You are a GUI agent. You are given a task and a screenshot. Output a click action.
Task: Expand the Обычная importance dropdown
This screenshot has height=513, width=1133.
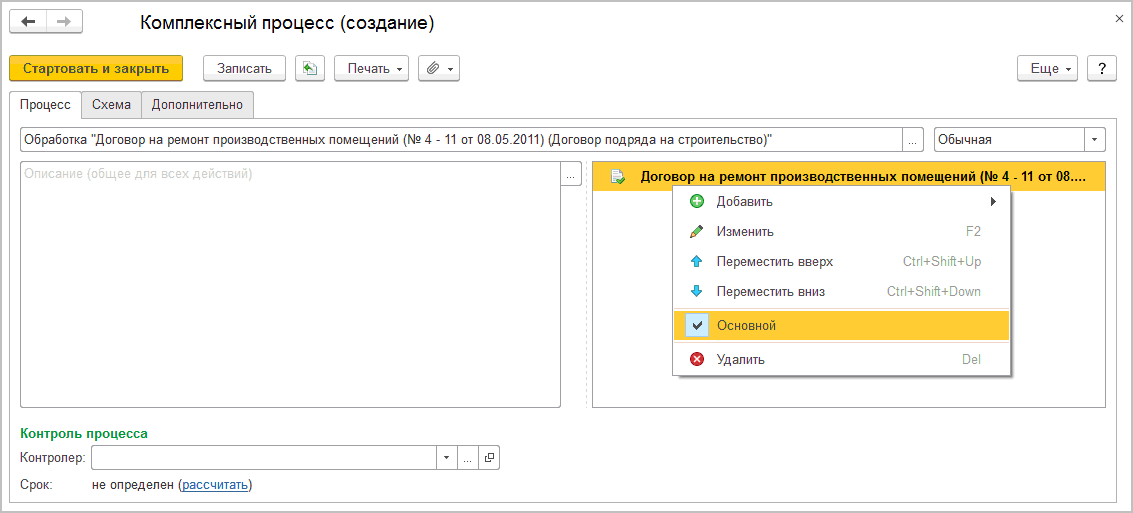1096,140
